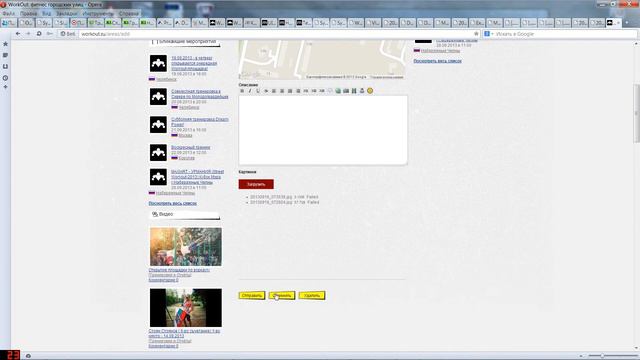Open a new tab with the plus button

[627, 23]
